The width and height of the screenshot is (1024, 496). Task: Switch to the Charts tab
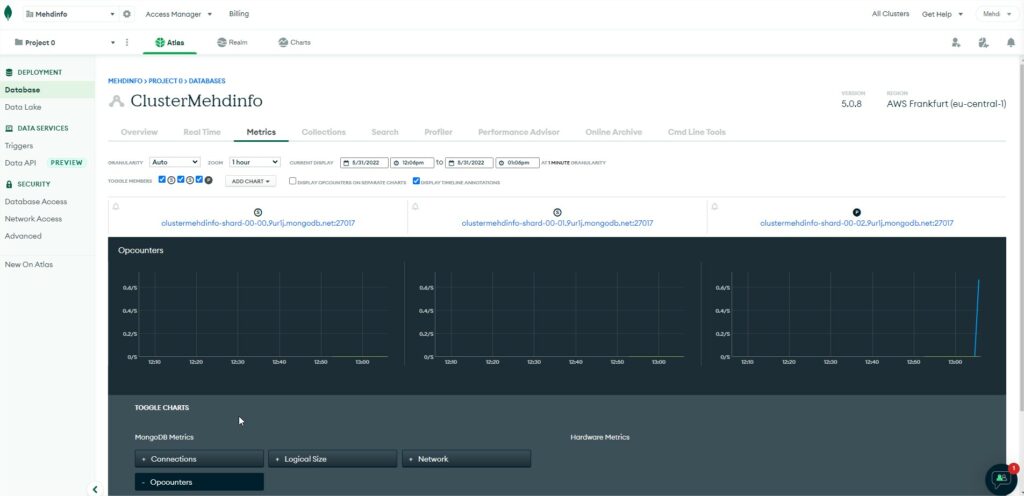[x=294, y=42]
